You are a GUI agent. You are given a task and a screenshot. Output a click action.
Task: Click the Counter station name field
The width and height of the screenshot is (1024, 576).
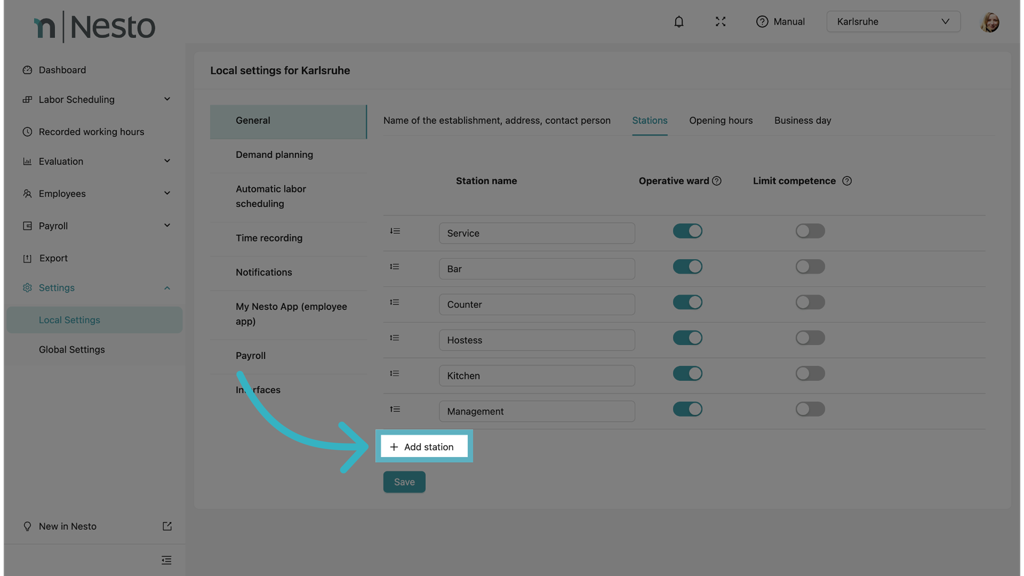click(536, 304)
